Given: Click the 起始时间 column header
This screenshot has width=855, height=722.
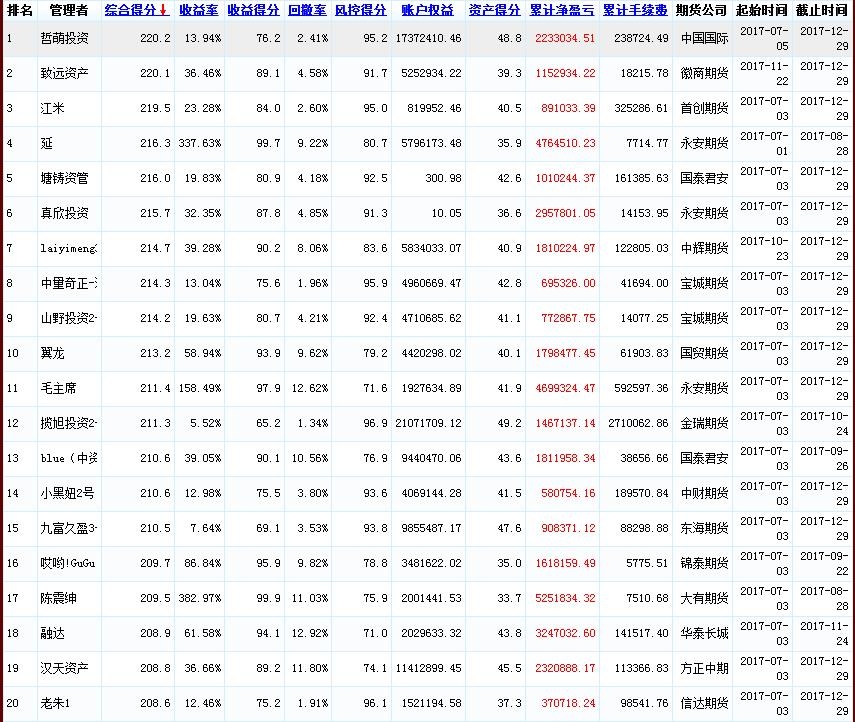Looking at the screenshot, I should coord(762,10).
